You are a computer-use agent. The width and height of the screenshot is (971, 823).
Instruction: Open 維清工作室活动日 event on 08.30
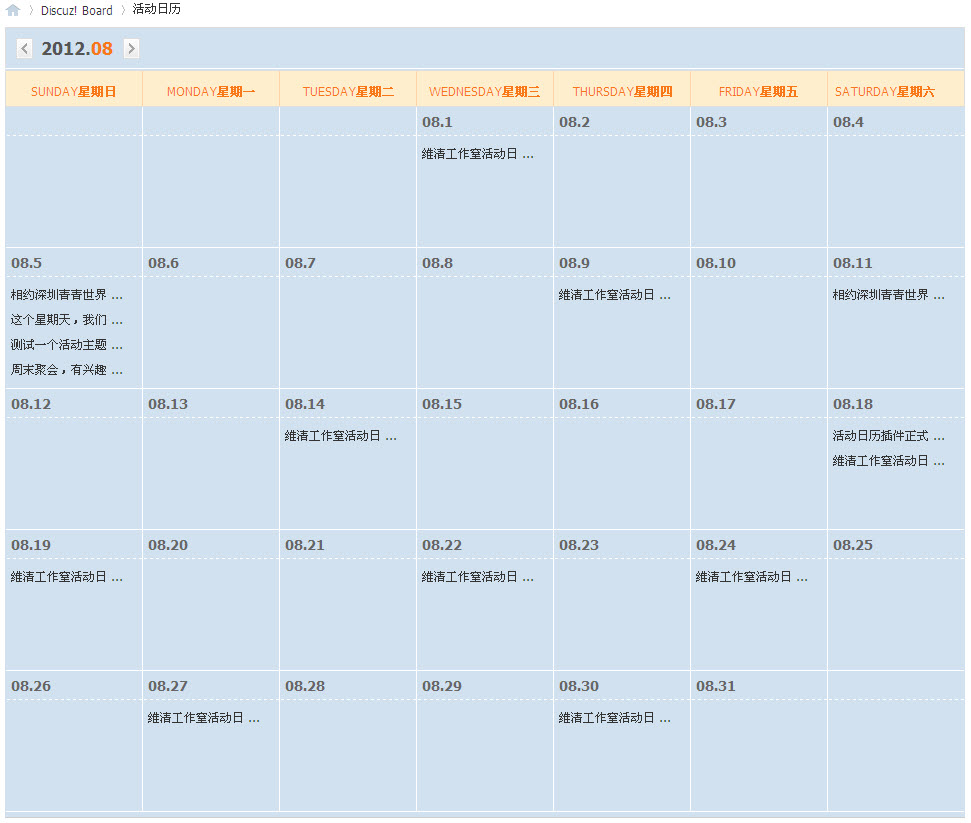pyautogui.click(x=614, y=718)
